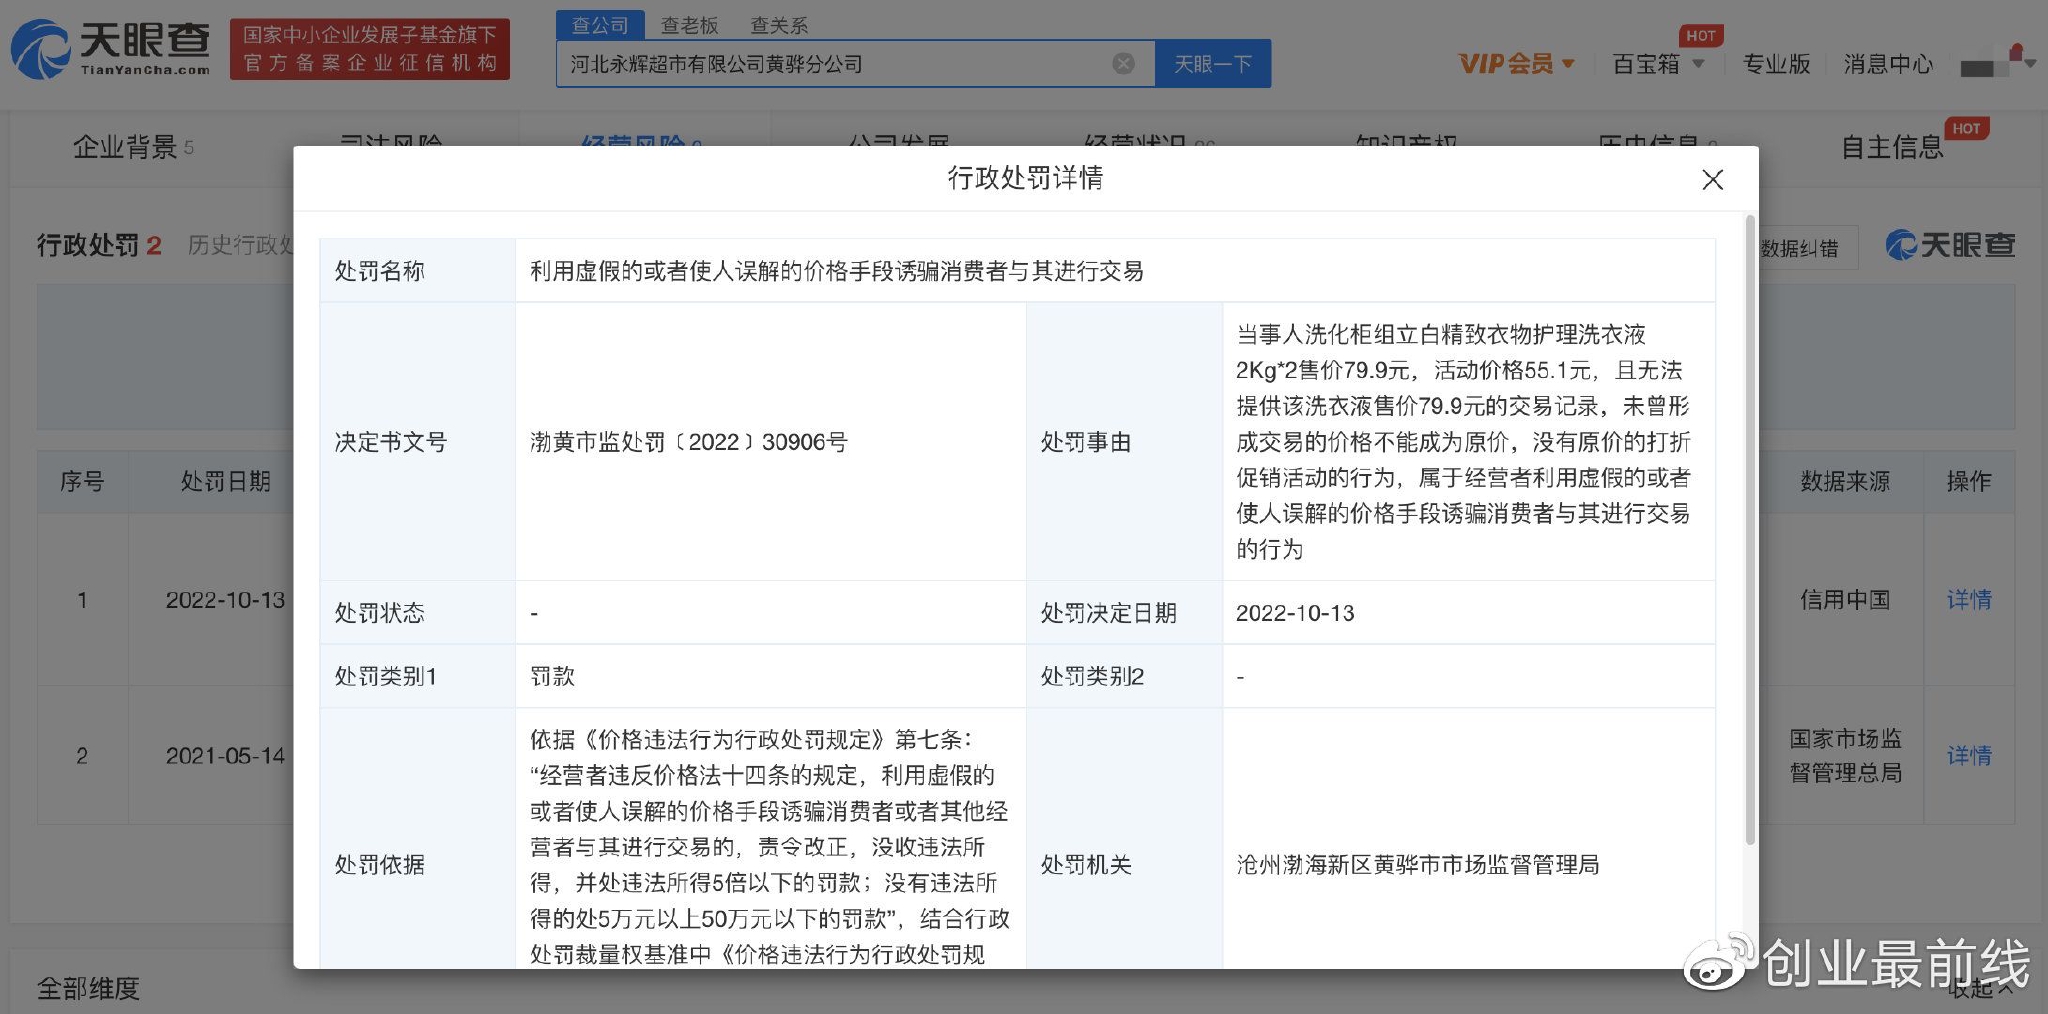This screenshot has height=1014, width=2048.
Task: Open the VIP会员 dropdown
Action: pos(1516,64)
